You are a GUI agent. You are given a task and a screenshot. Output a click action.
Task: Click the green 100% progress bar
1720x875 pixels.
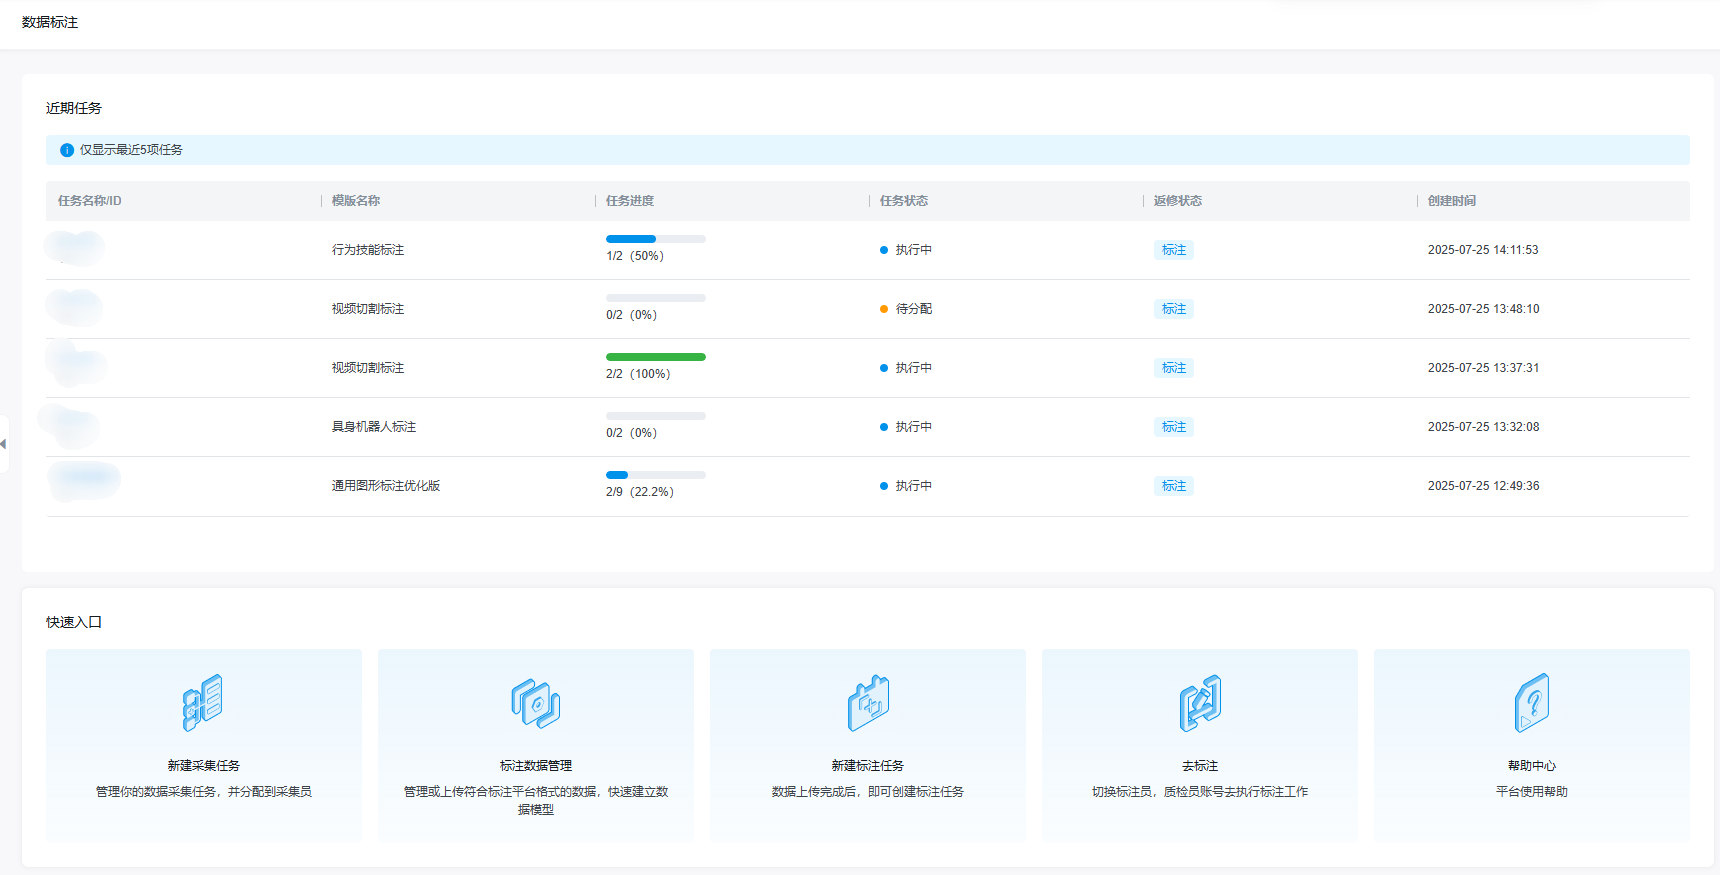coord(655,357)
